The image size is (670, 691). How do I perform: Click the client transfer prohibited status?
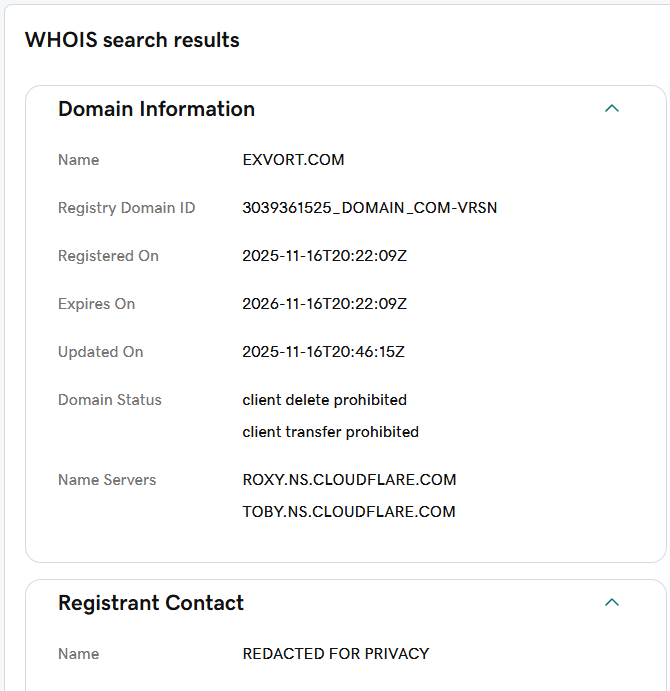[x=330, y=432]
